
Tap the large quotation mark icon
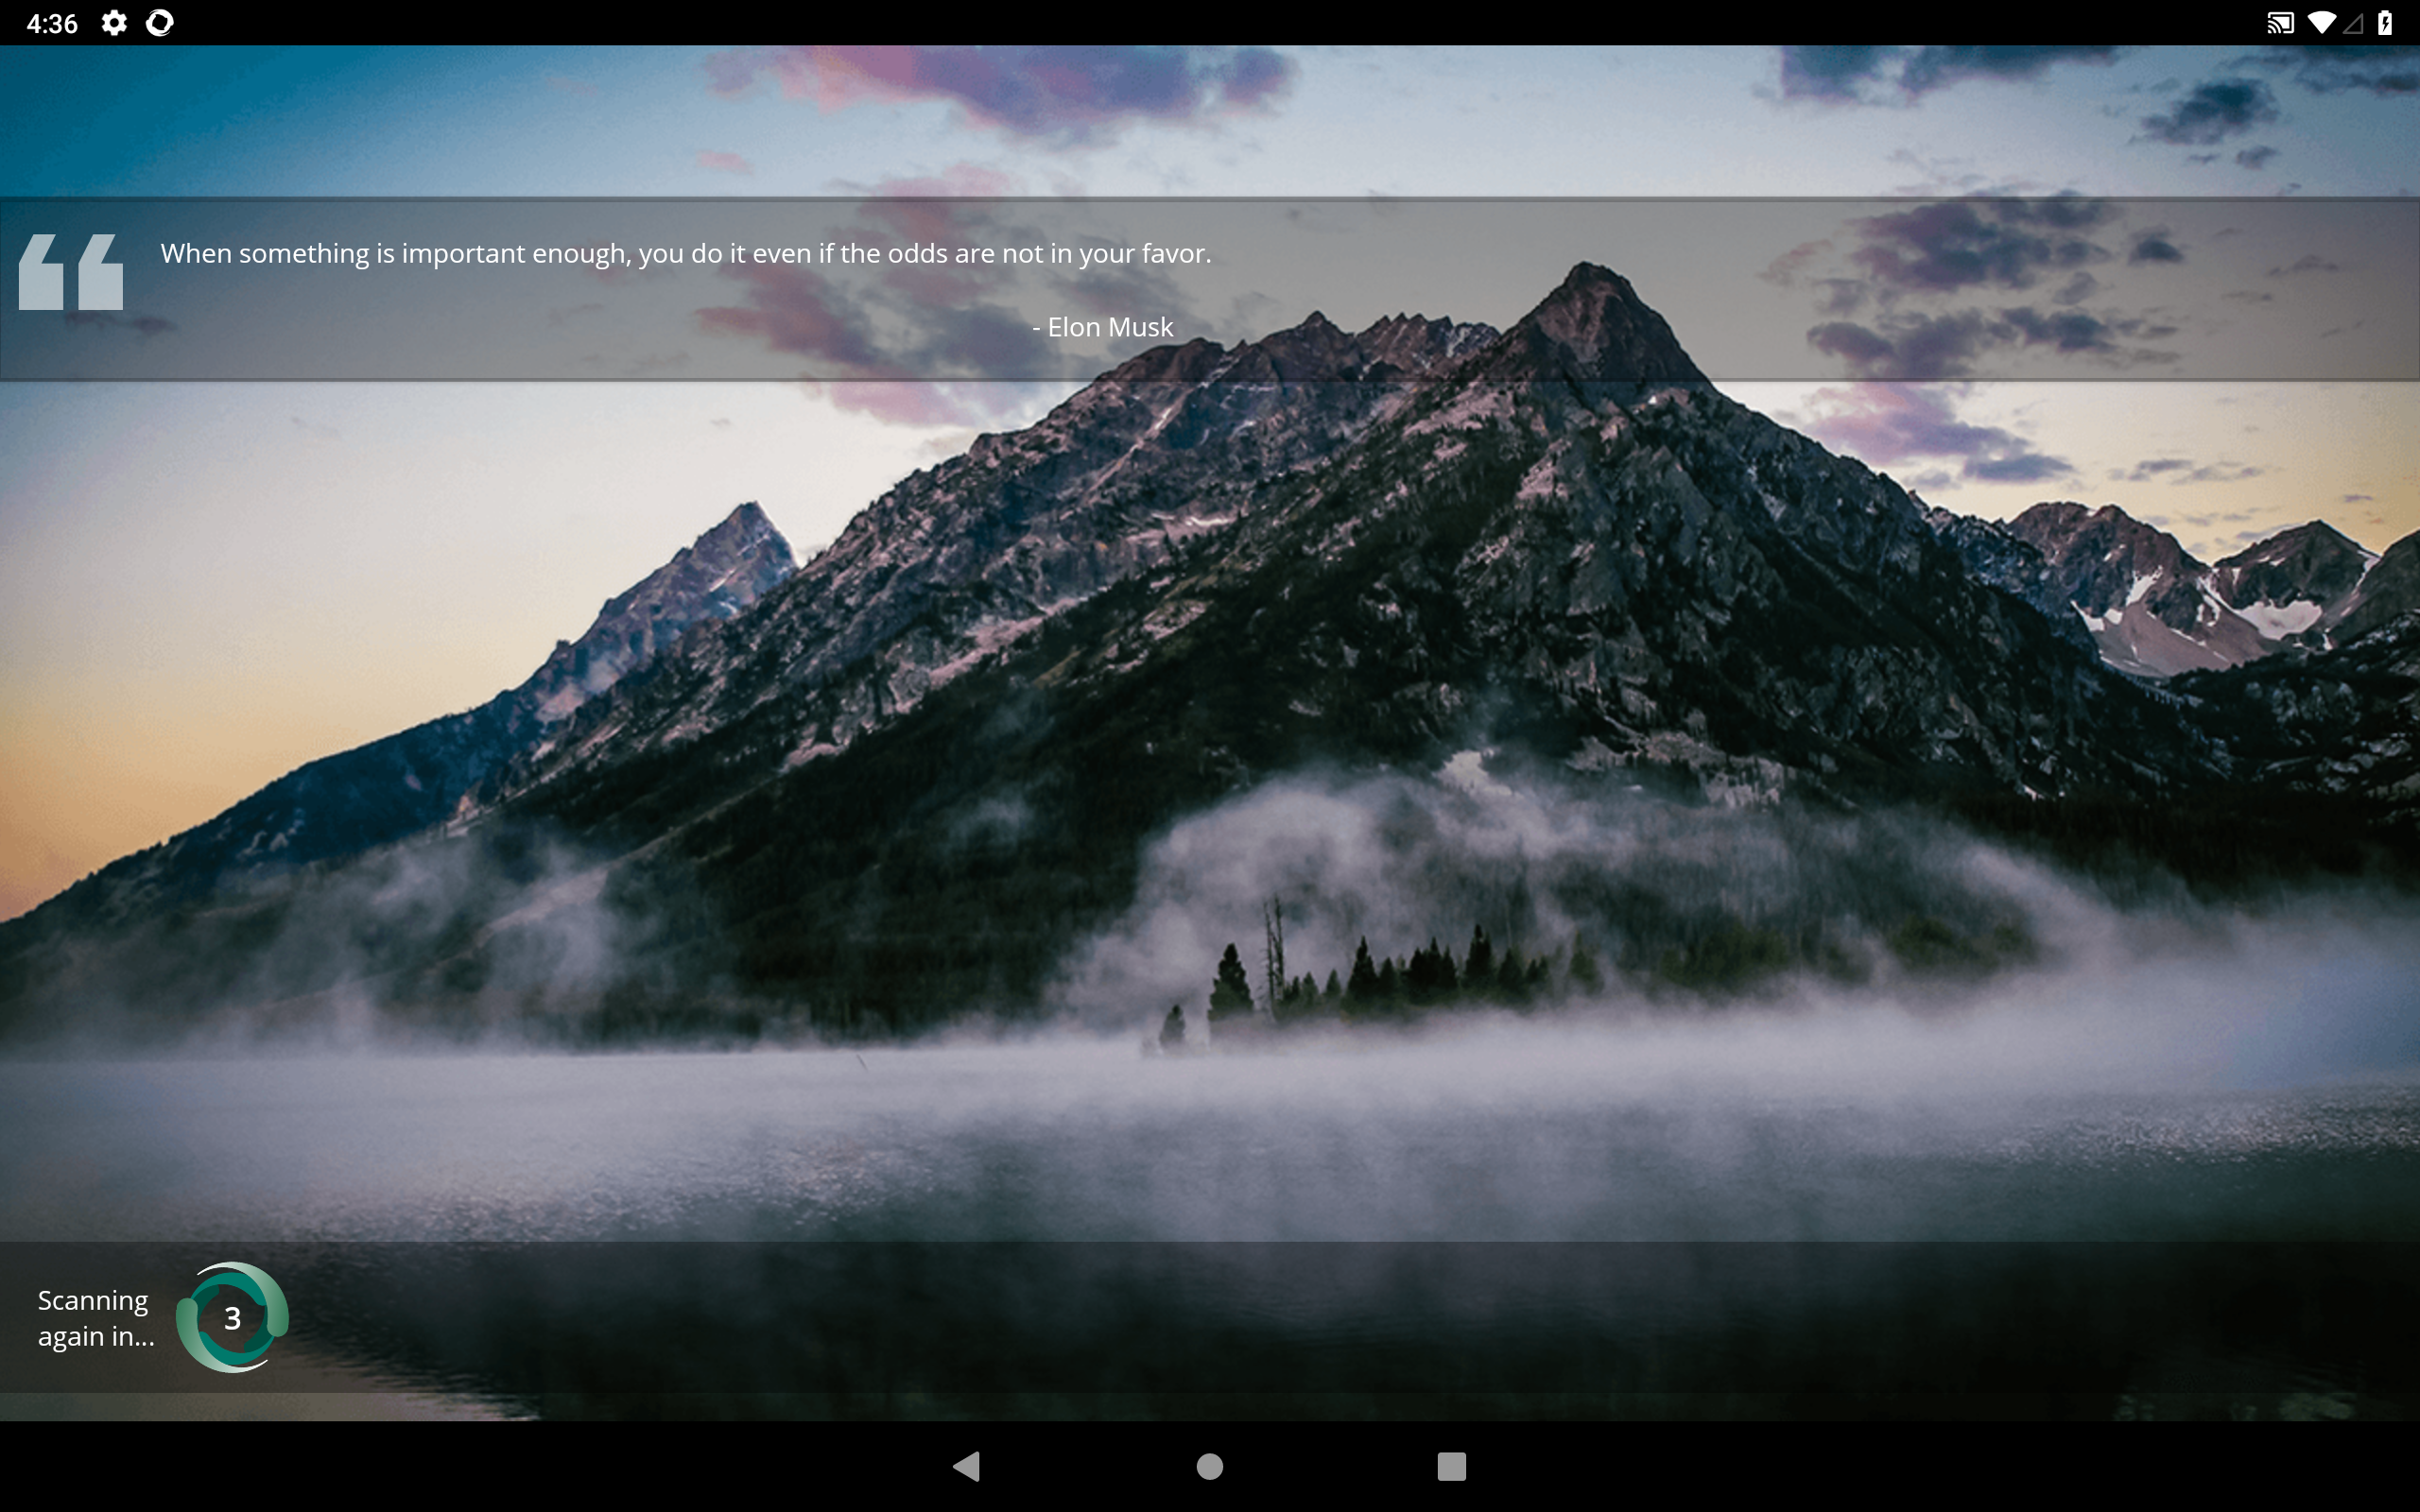pyautogui.click(x=71, y=272)
